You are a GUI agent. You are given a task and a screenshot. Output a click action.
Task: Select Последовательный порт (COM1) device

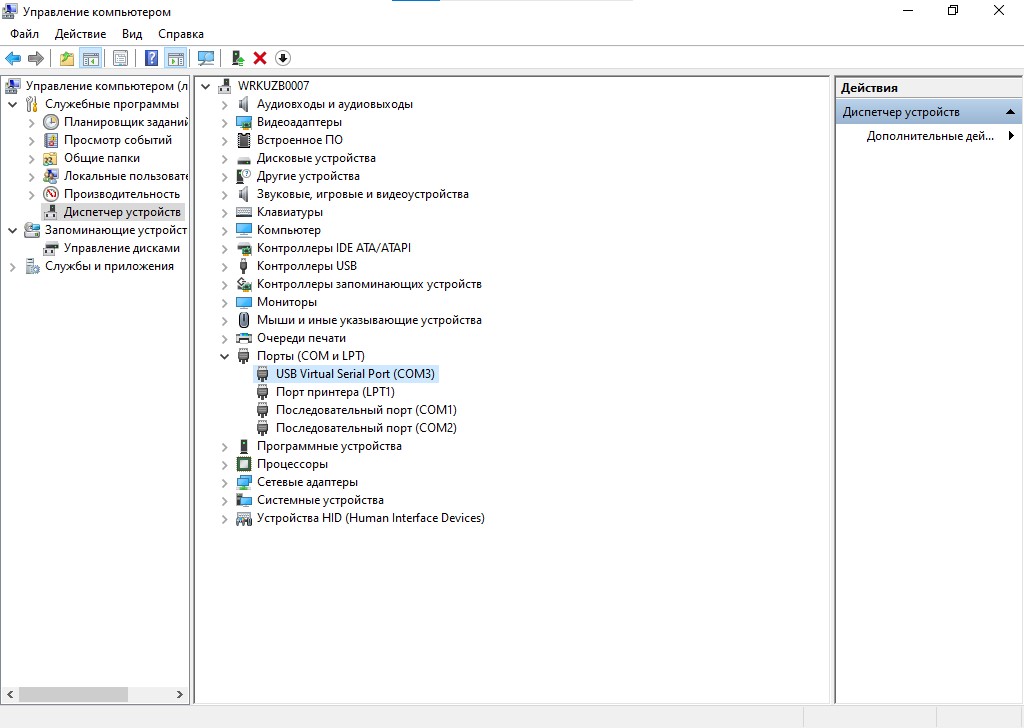coord(366,410)
